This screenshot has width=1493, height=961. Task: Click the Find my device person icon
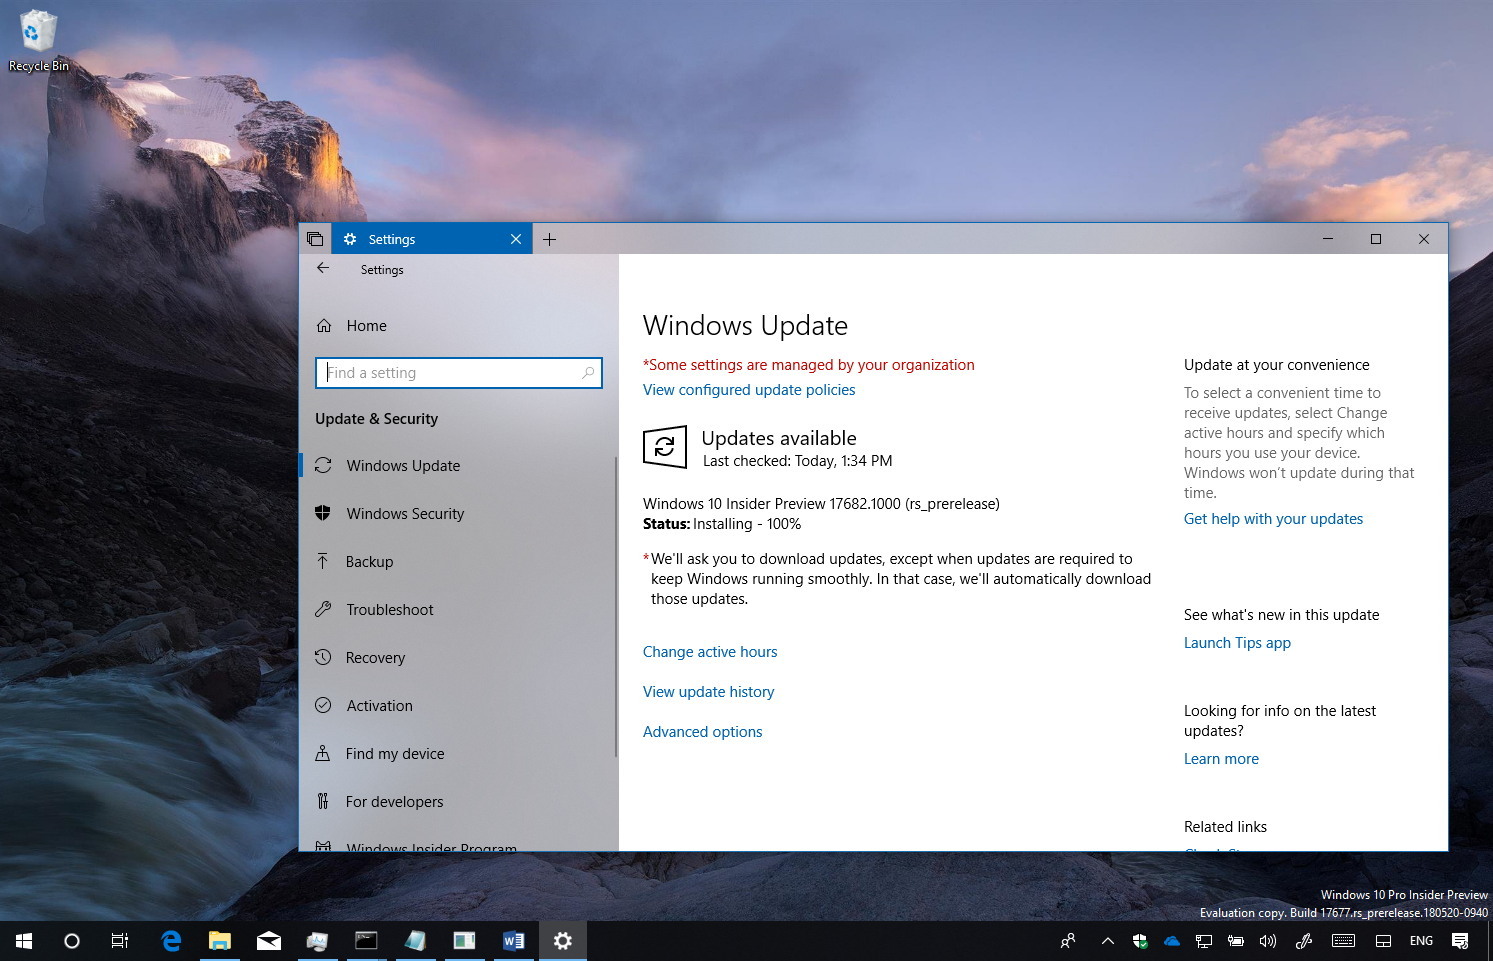pos(323,753)
